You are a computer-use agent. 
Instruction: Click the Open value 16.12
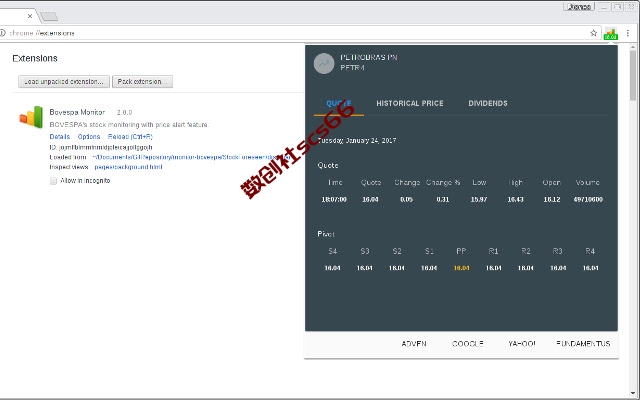pos(552,200)
